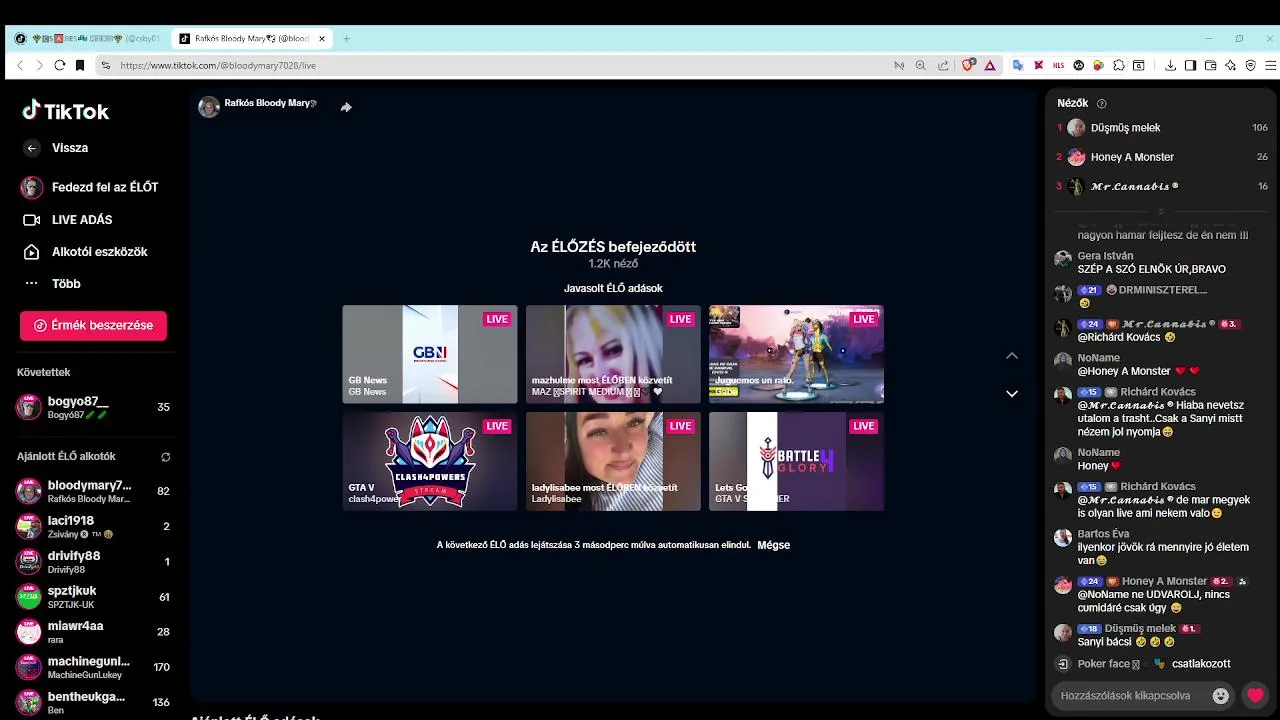This screenshot has height=720, width=1280.
Task: Open Leo AI sparkle icon
Action: (x=1230, y=65)
